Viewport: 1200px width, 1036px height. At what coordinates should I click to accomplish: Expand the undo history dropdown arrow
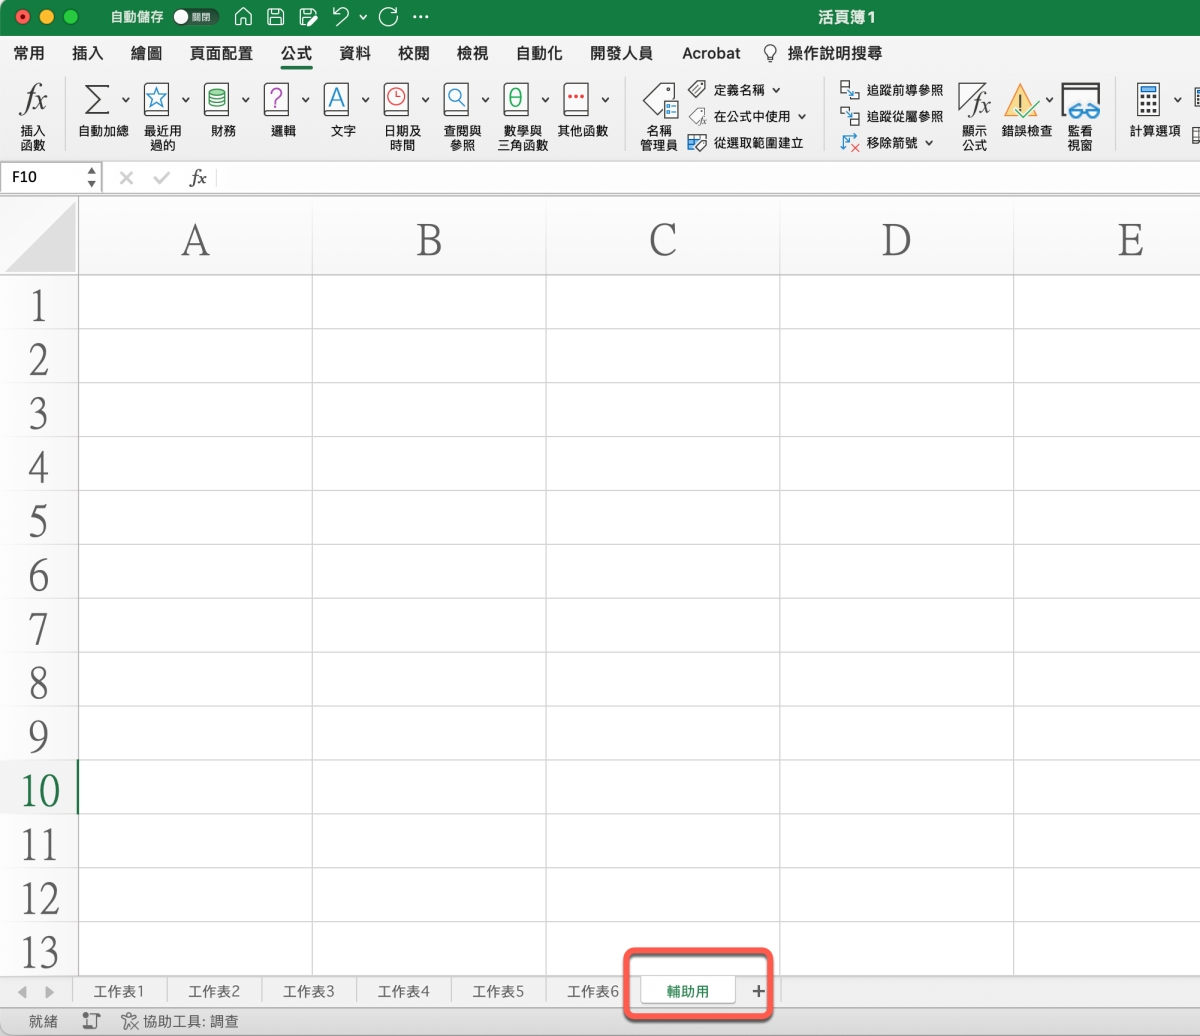[x=362, y=17]
